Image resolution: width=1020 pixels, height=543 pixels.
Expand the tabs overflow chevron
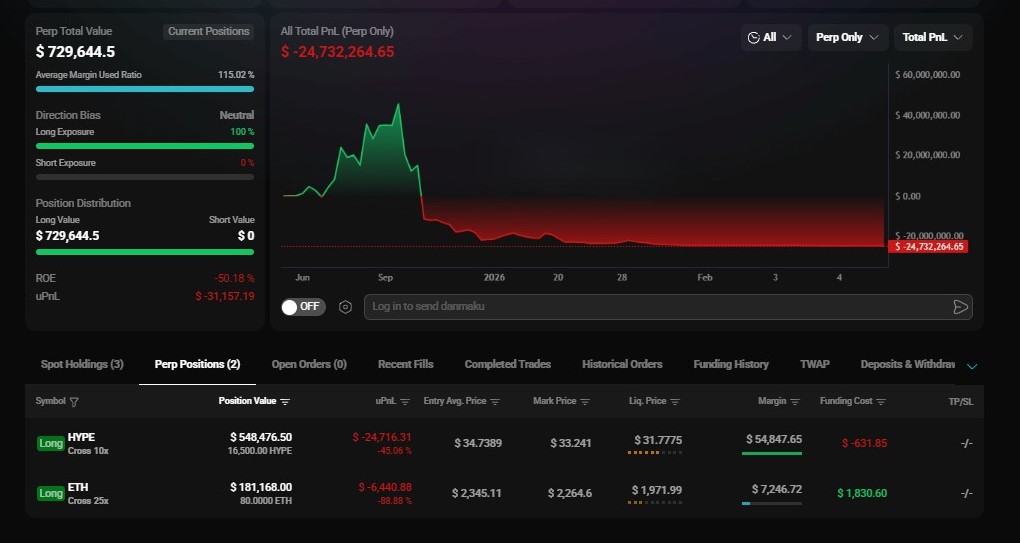[x=972, y=366]
